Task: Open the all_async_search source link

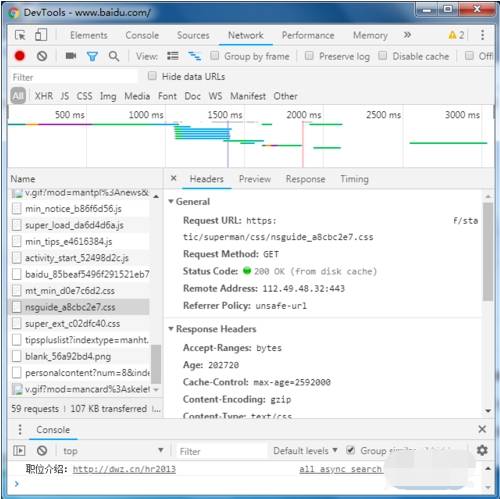Action: point(340,469)
